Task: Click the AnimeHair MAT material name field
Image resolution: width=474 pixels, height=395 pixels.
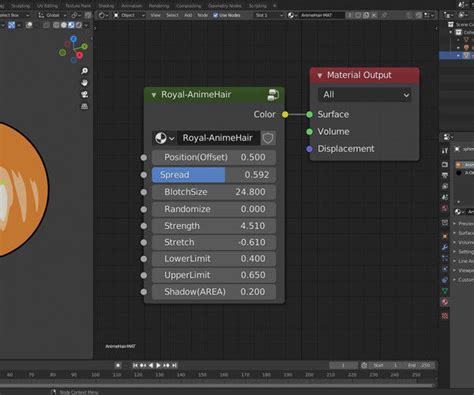Action: point(321,15)
